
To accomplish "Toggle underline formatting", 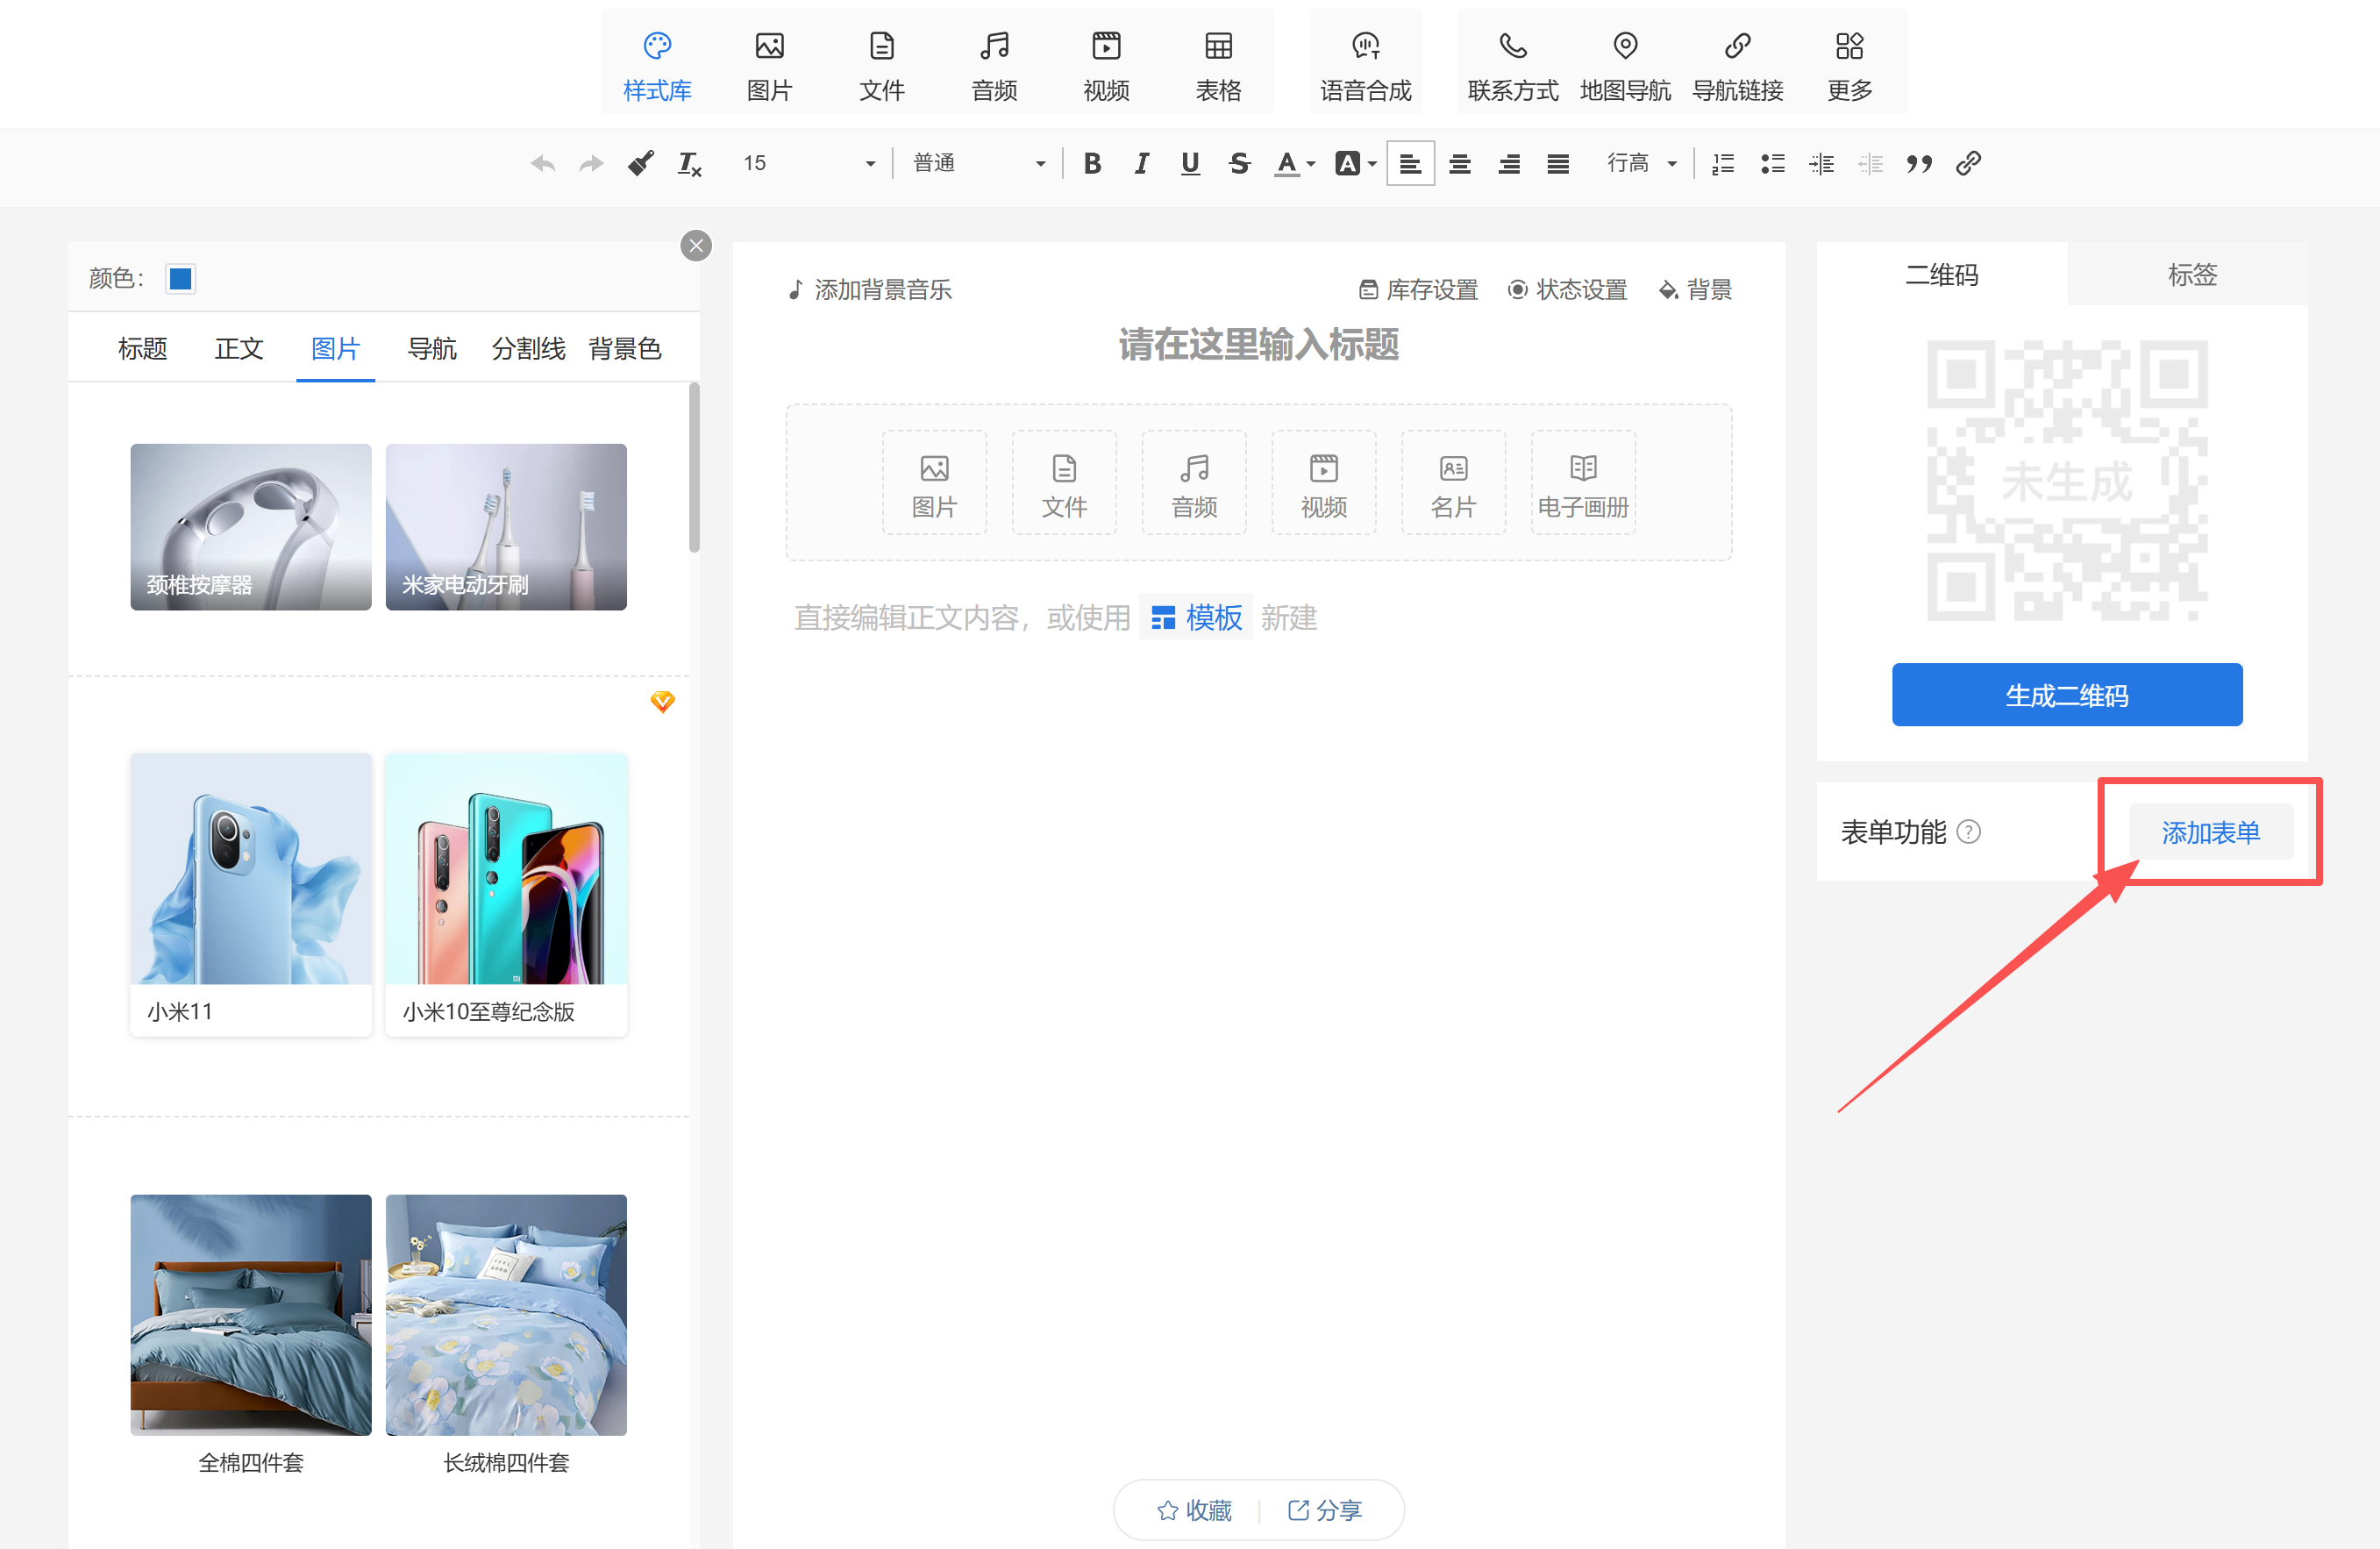I will 1190,163.
